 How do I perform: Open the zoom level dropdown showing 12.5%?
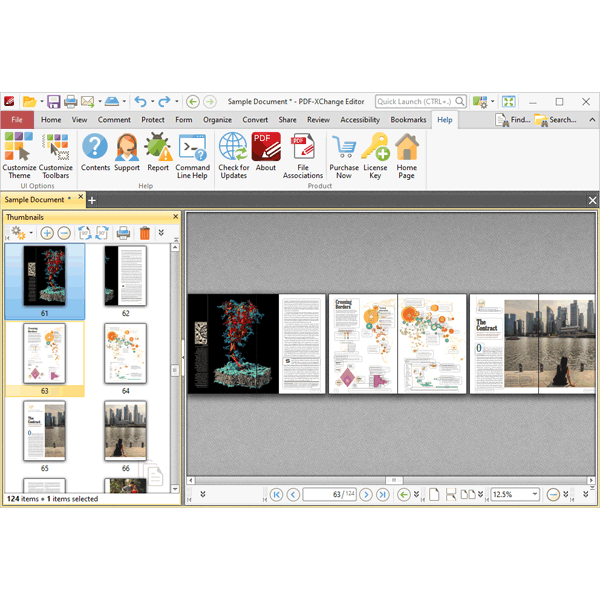tap(535, 494)
